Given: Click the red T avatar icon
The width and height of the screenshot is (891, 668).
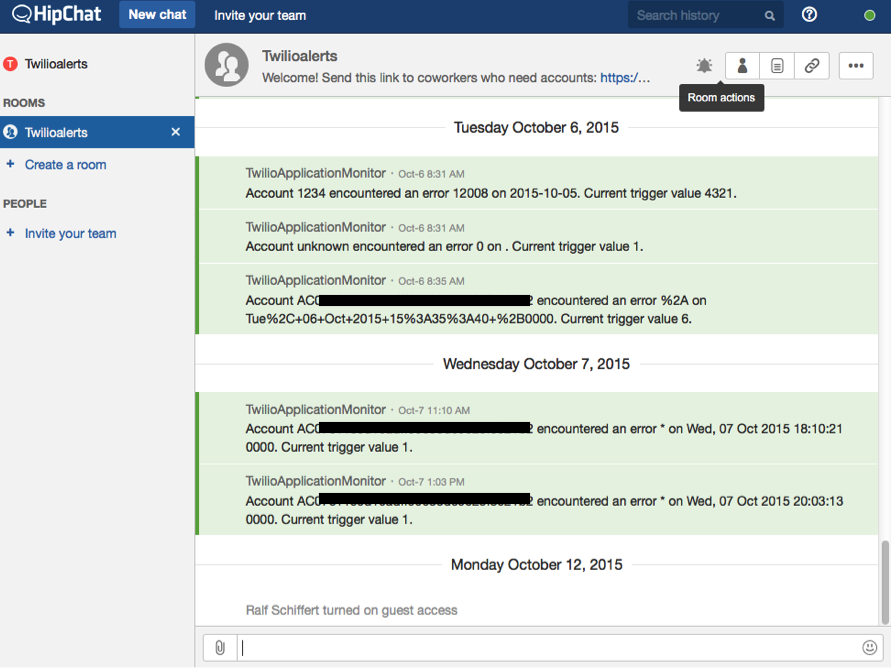Looking at the screenshot, I should click(10, 64).
